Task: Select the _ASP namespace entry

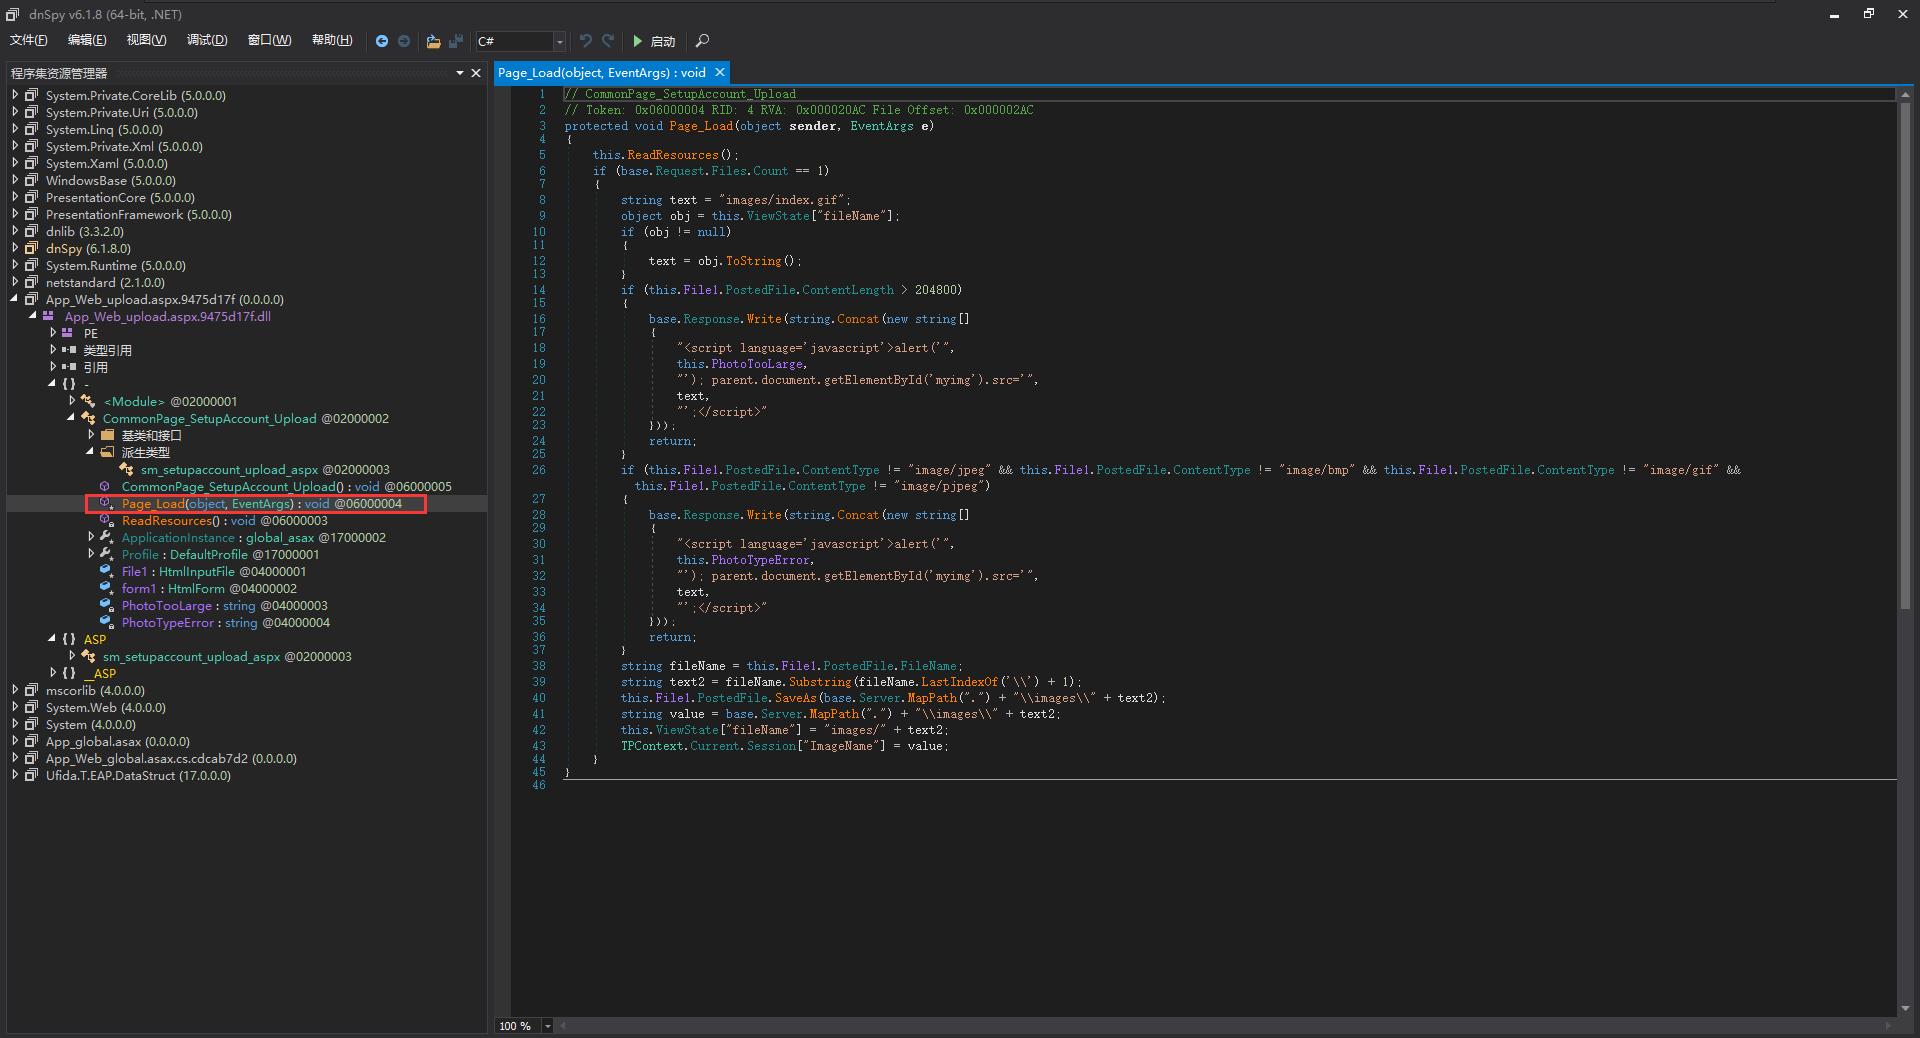Action: [x=100, y=673]
